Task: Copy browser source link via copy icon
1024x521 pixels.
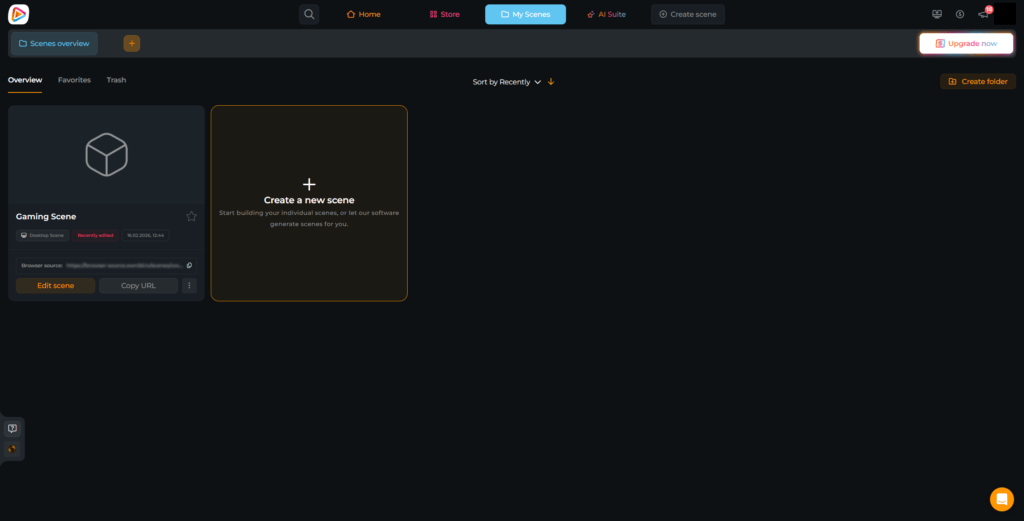Action: 189,265
